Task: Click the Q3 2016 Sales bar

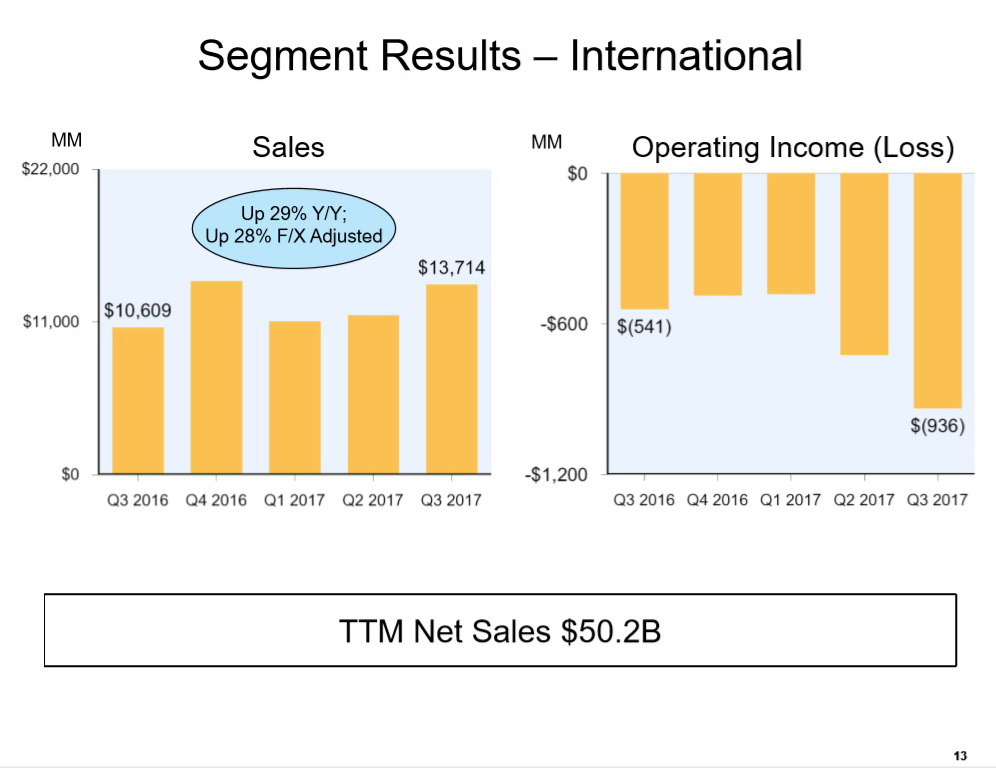Action: pyautogui.click(x=138, y=400)
